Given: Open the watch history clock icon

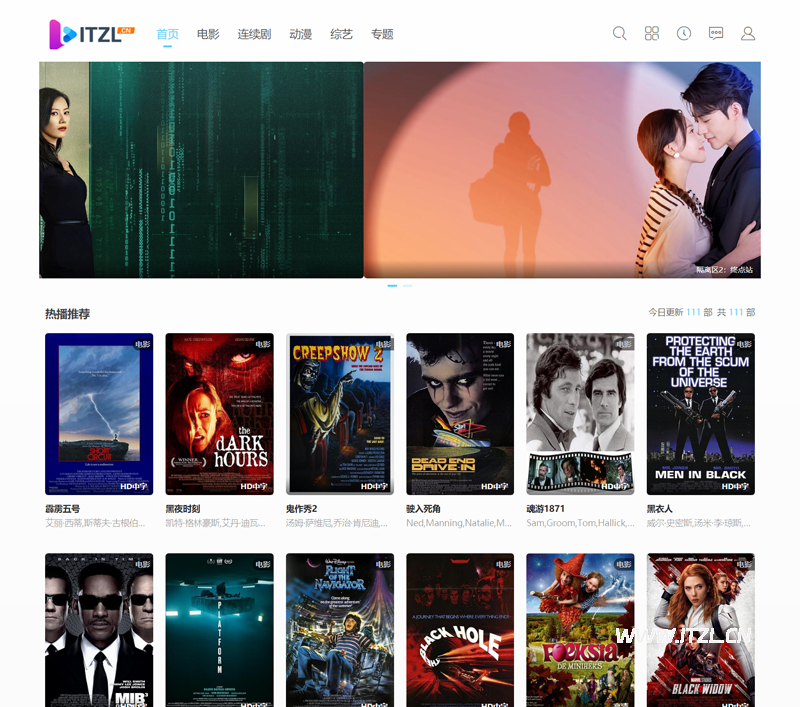Looking at the screenshot, I should pyautogui.click(x=684, y=33).
